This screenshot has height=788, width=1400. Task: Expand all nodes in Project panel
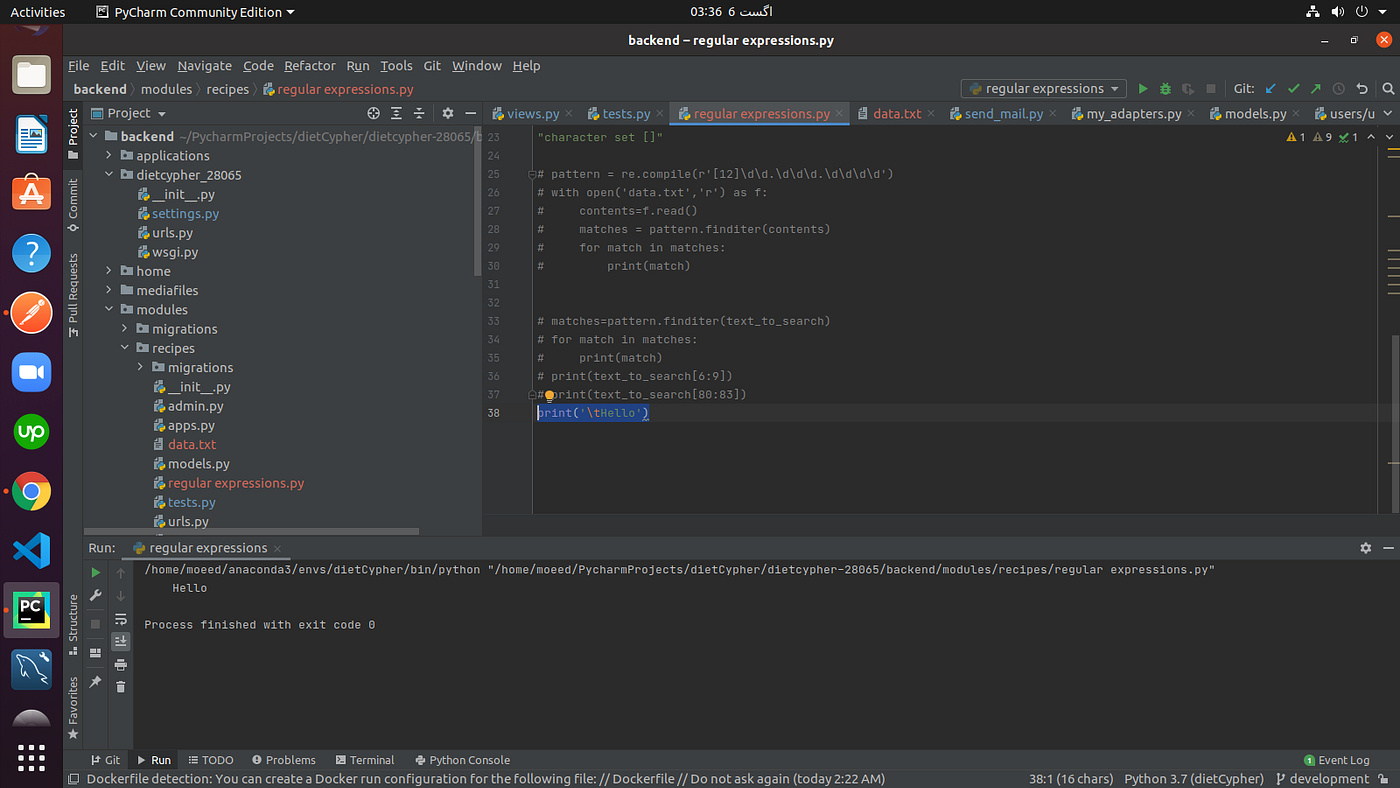397,114
